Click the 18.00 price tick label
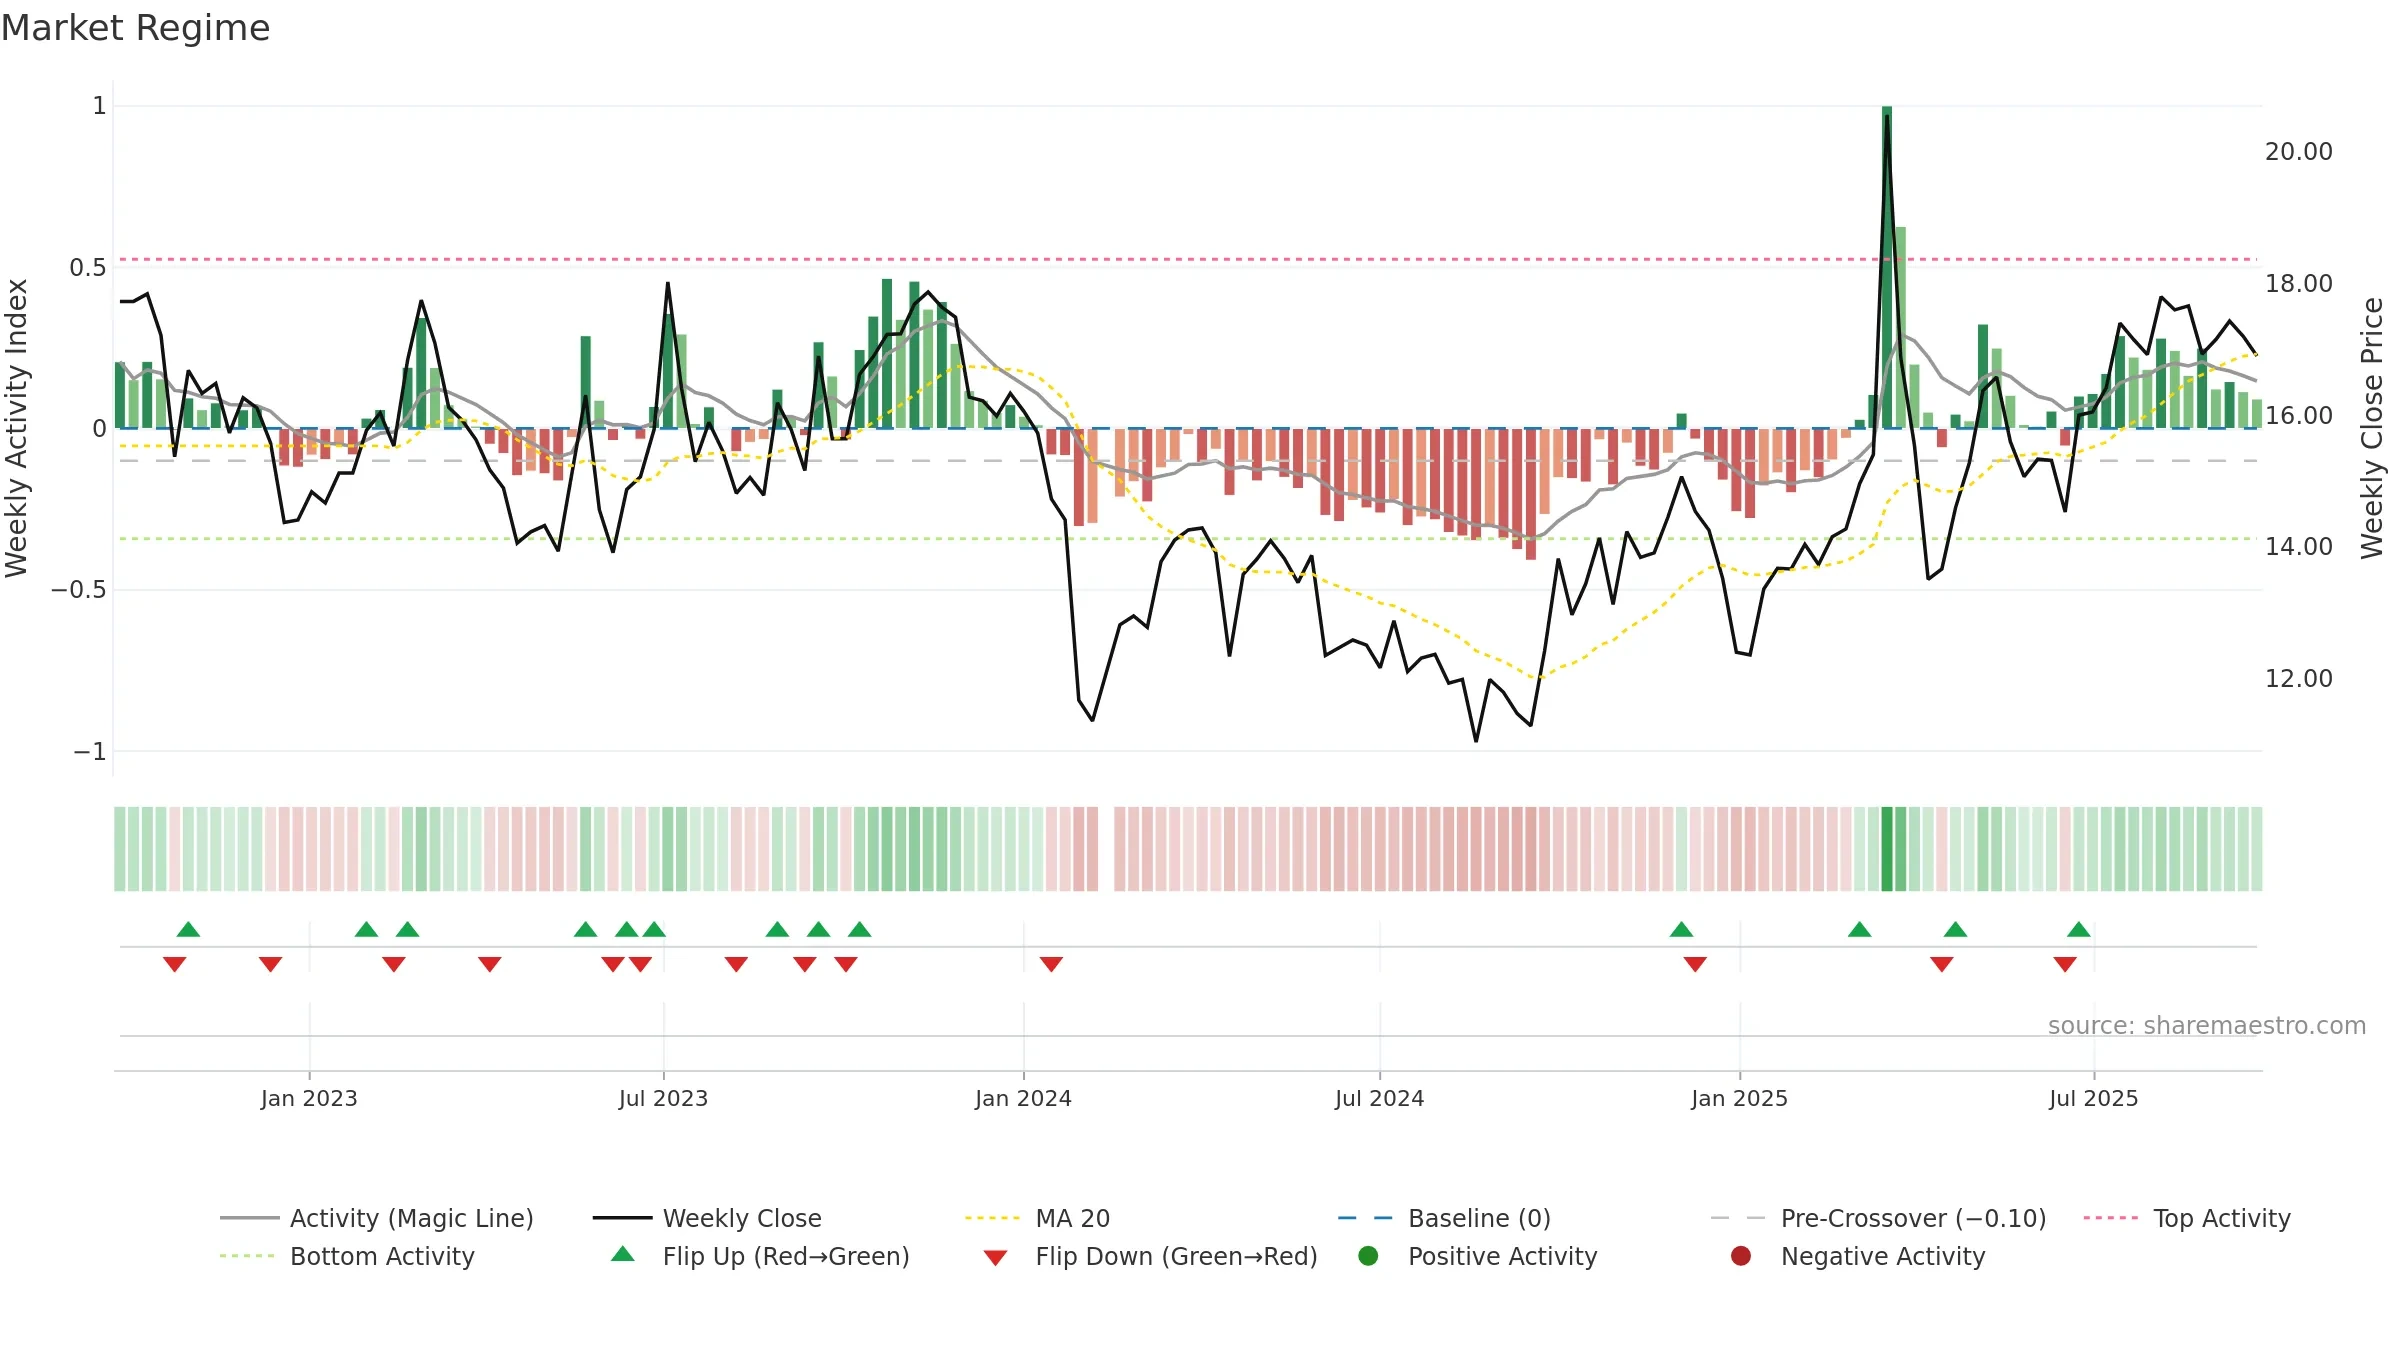The image size is (2400, 1350). [x=2298, y=284]
